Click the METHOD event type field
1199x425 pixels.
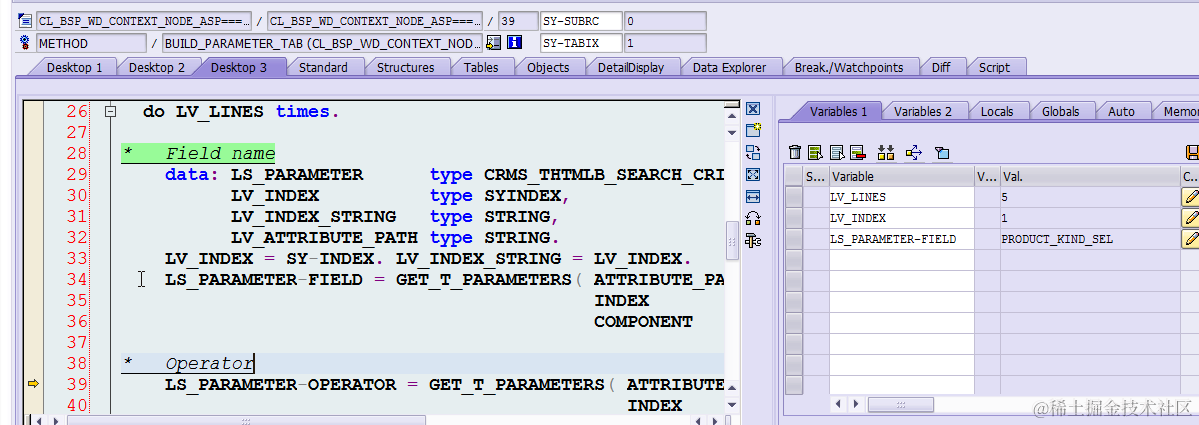(x=91, y=43)
